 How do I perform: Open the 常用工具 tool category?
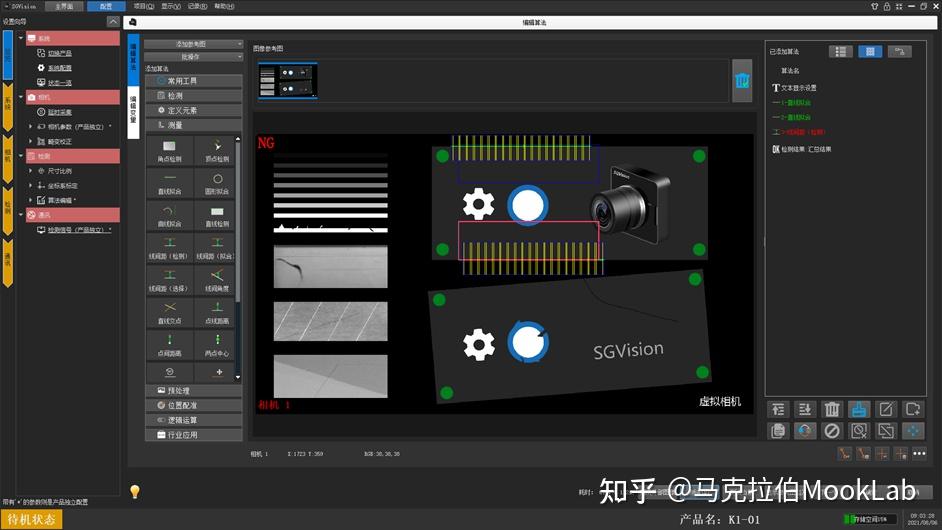193,81
